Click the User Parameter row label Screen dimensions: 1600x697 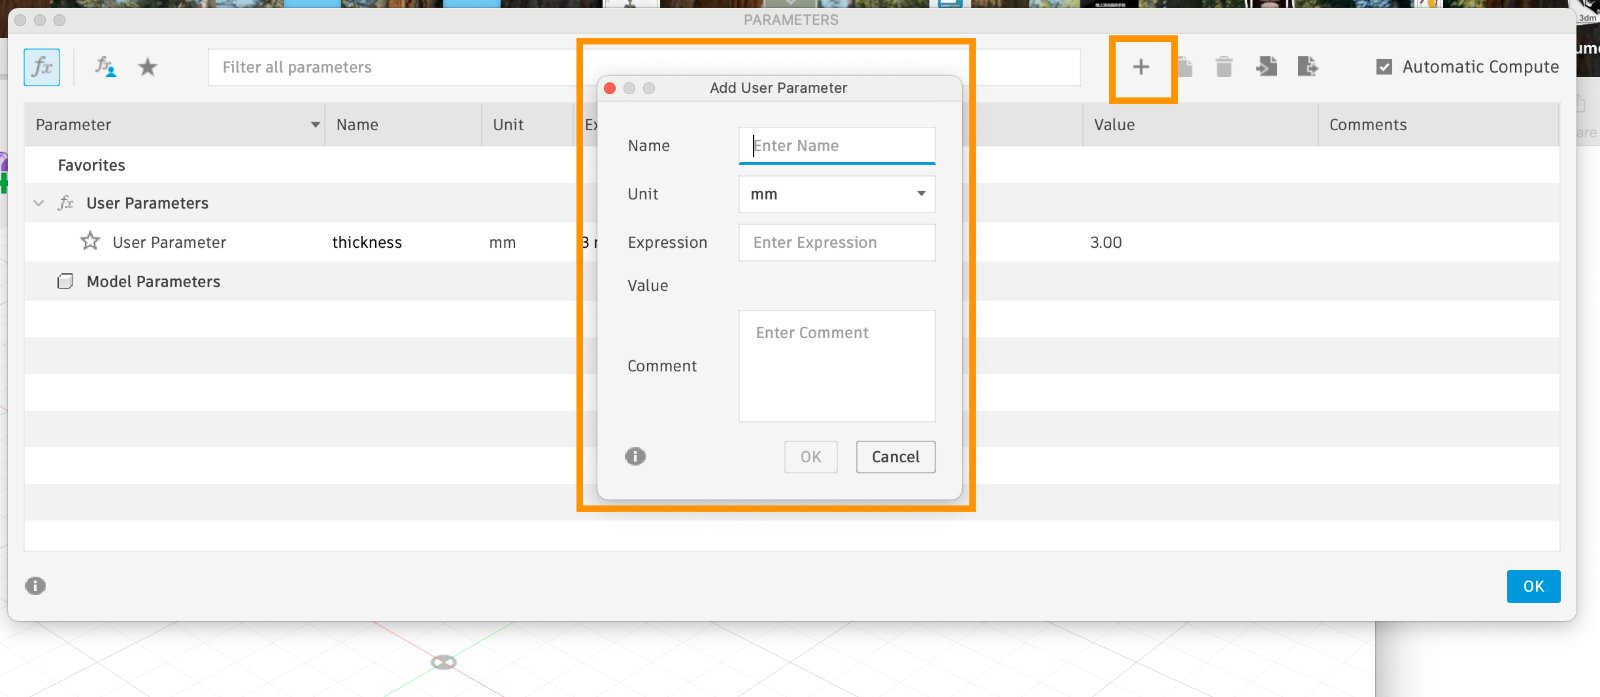(169, 242)
